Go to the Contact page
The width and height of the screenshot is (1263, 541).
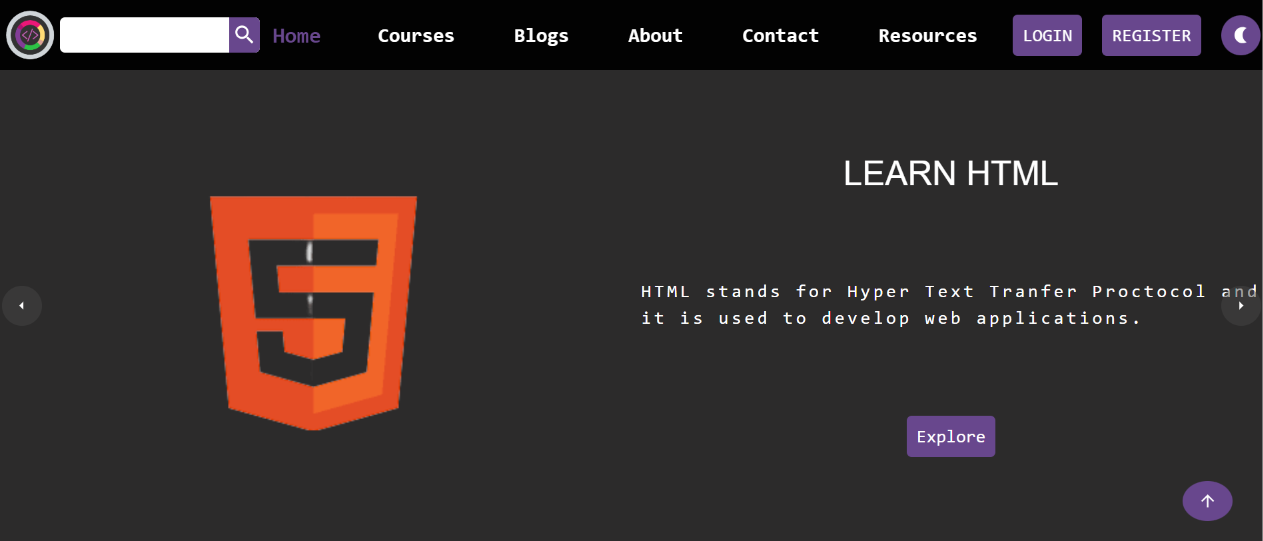tap(780, 36)
